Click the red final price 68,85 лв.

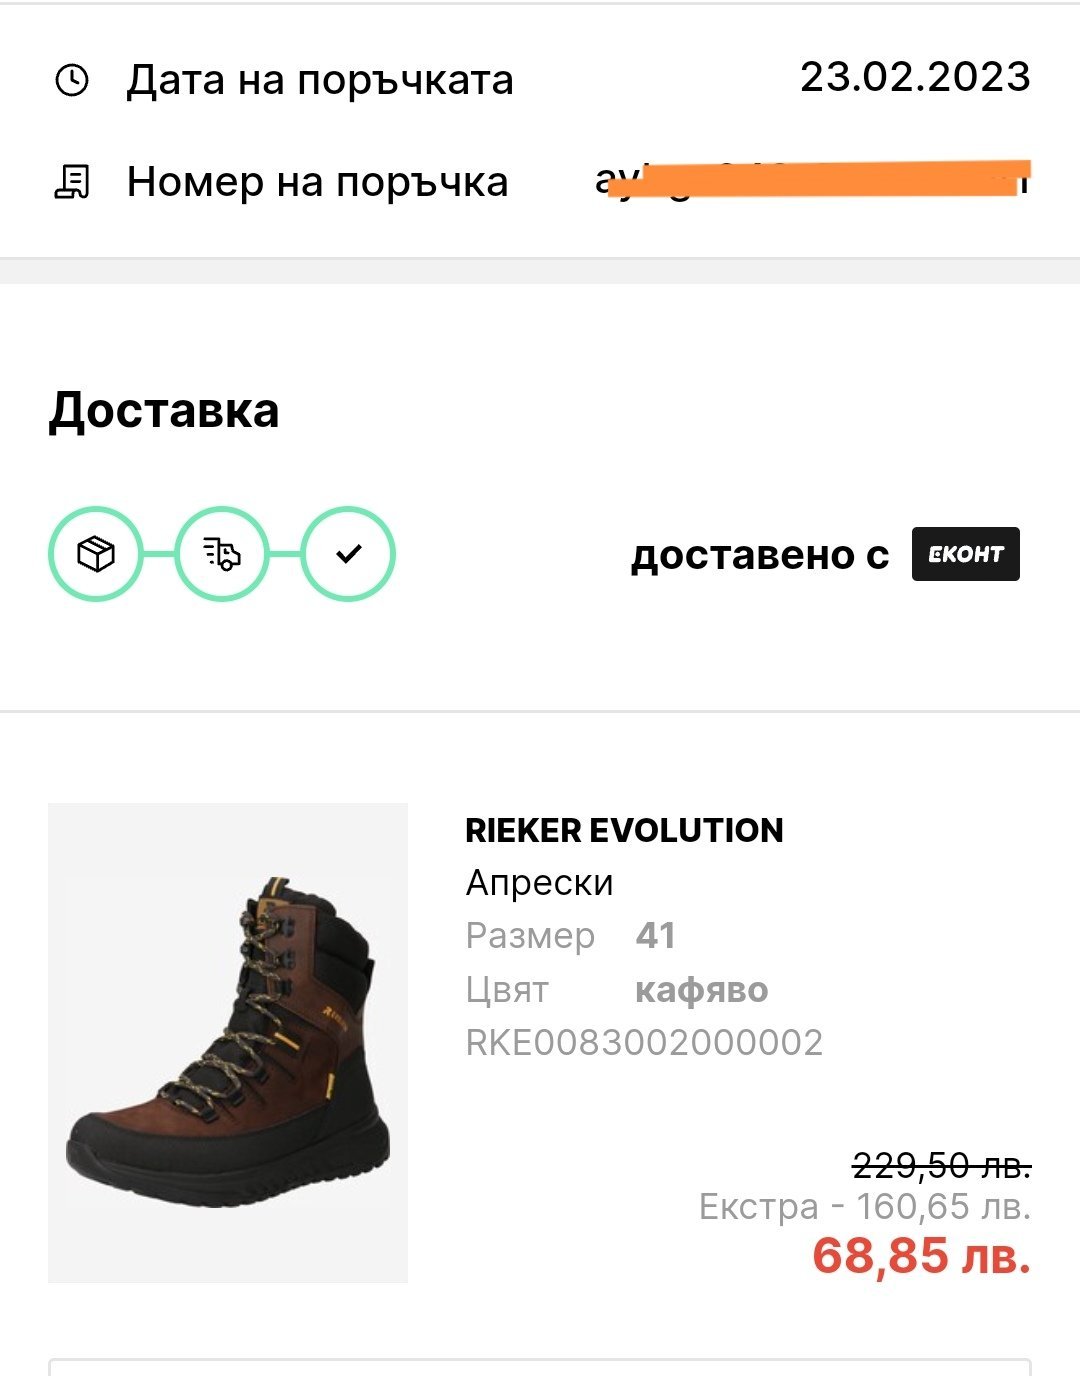(921, 1256)
